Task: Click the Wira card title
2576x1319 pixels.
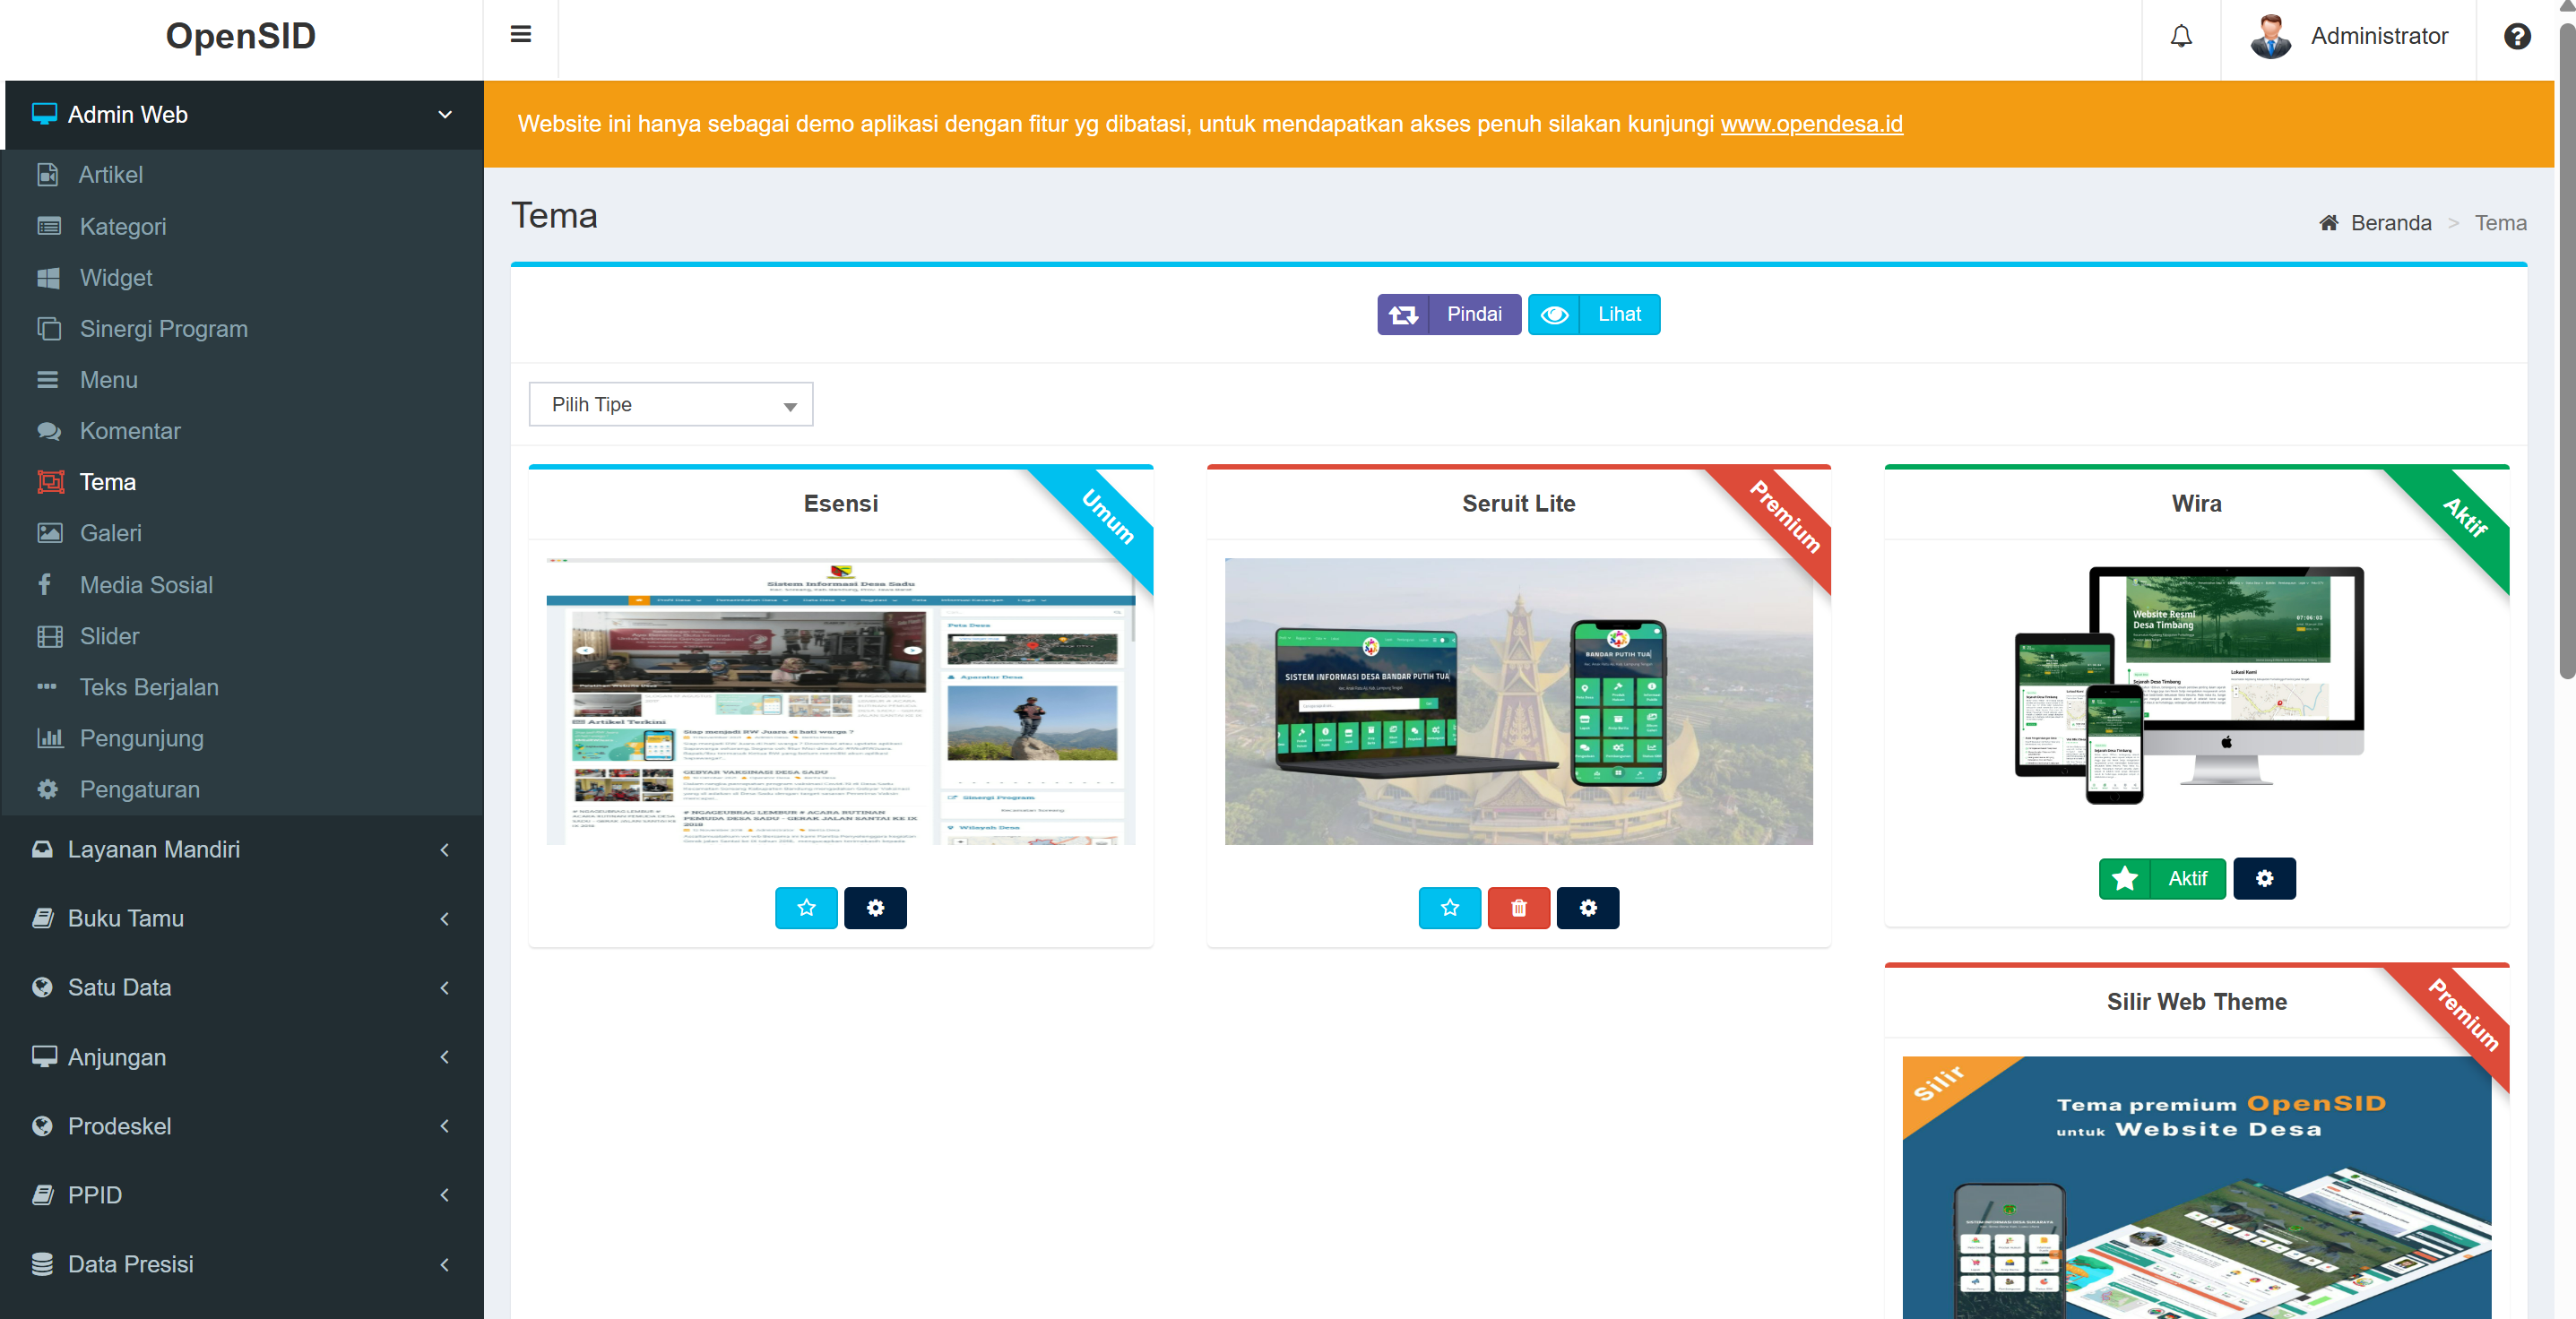Action: tap(2196, 503)
